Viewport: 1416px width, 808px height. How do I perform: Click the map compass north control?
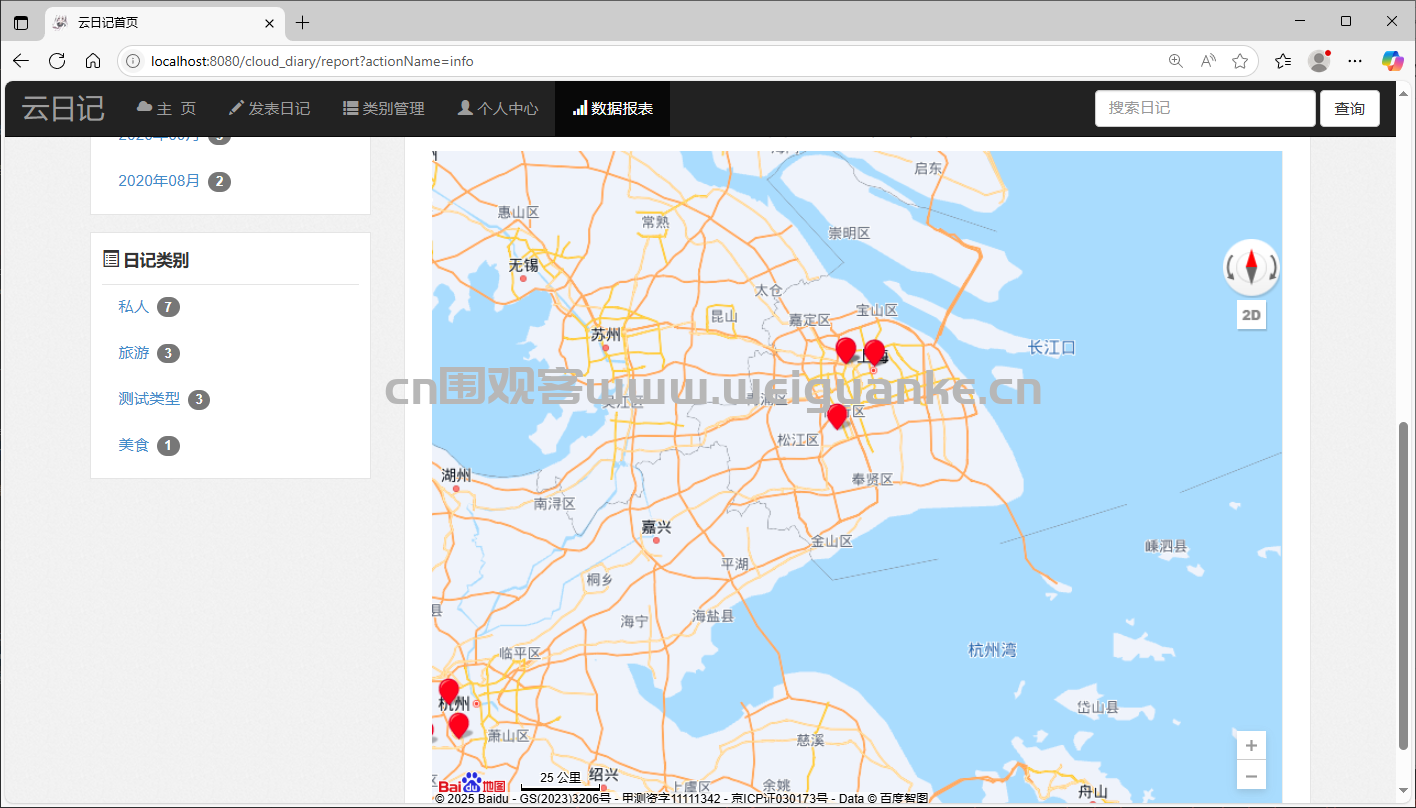[1251, 267]
